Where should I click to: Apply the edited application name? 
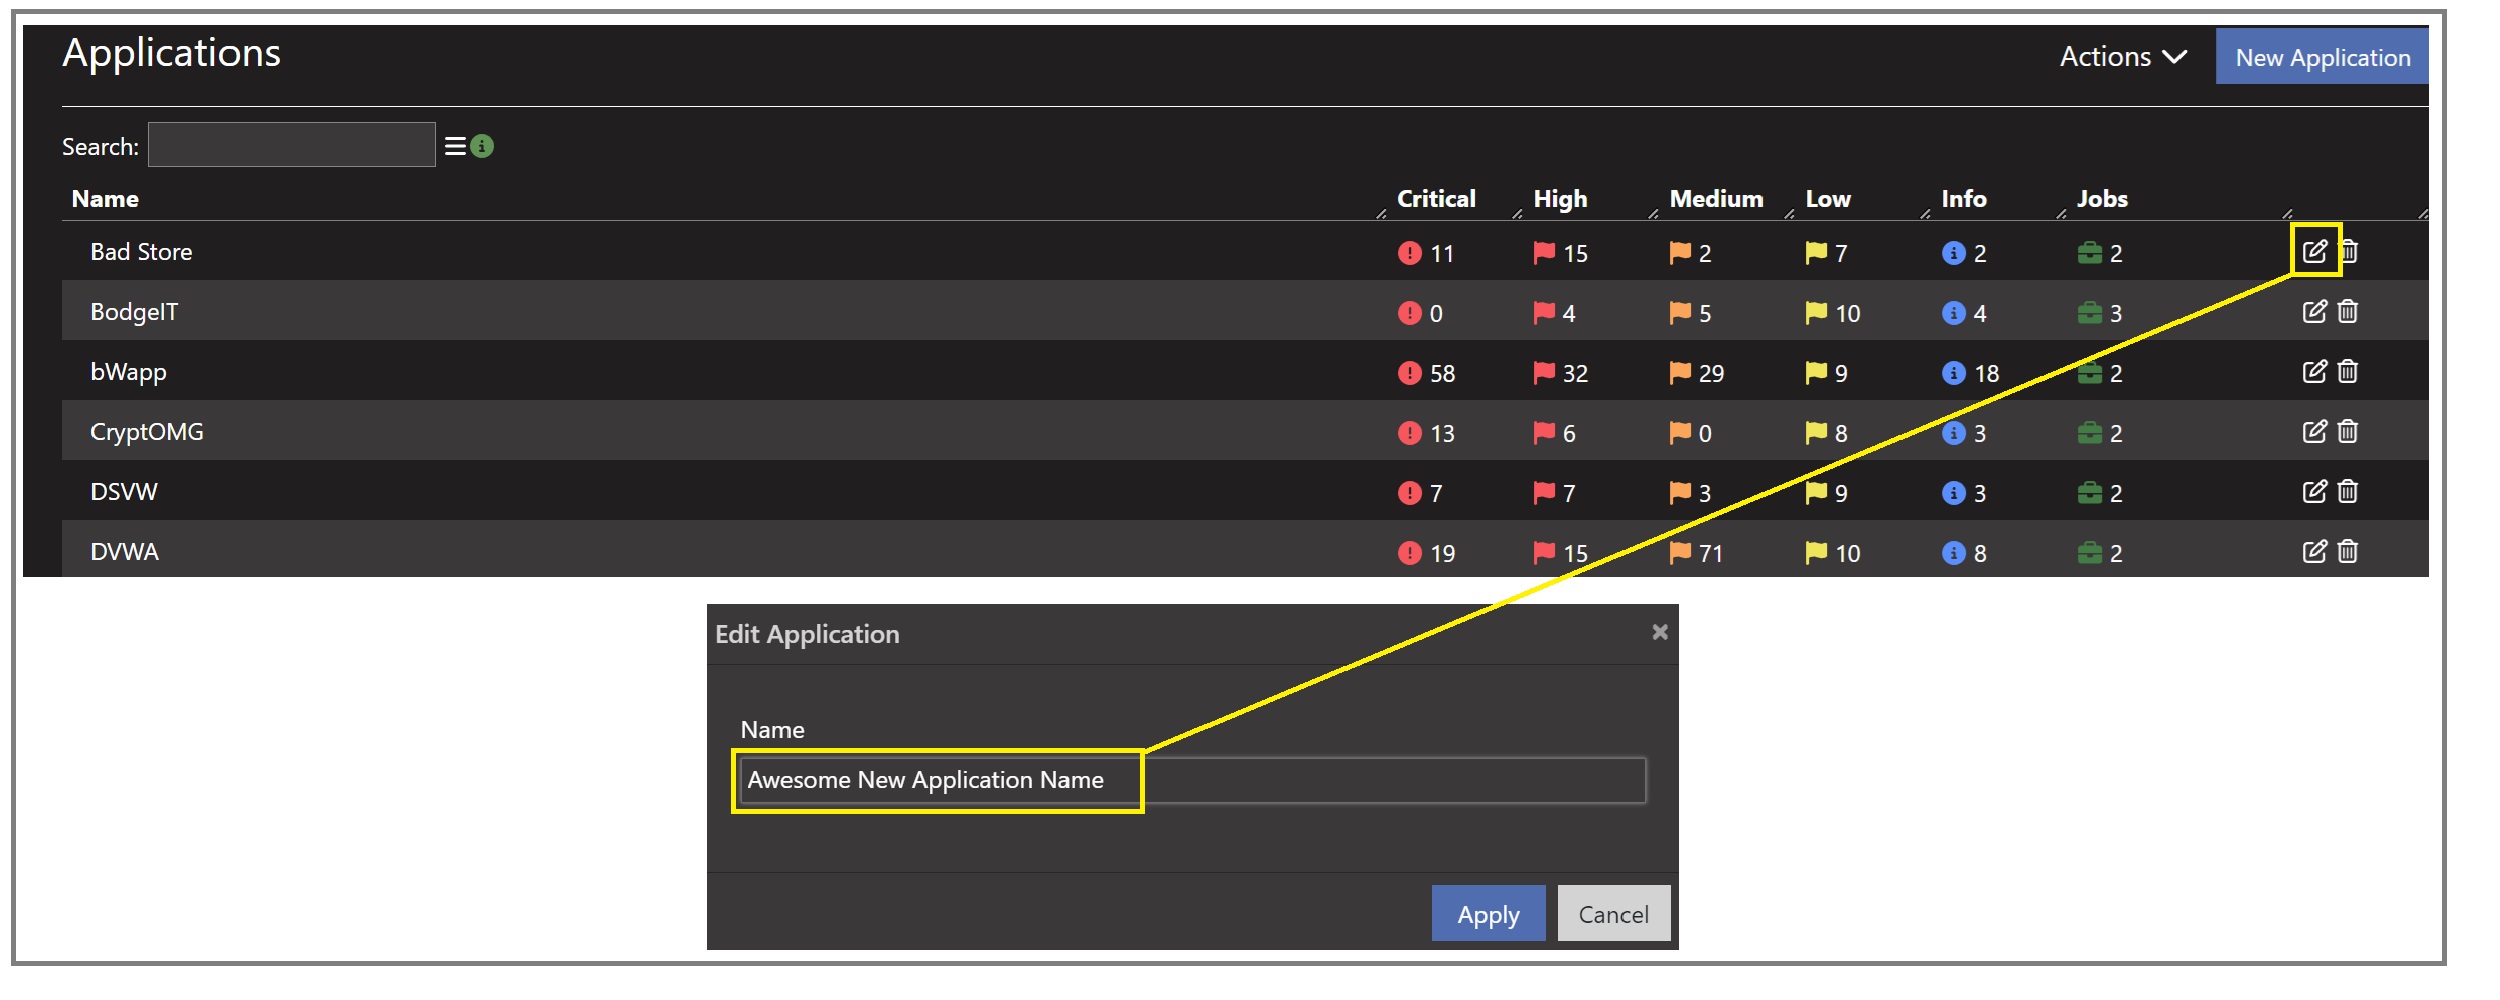(x=1487, y=914)
